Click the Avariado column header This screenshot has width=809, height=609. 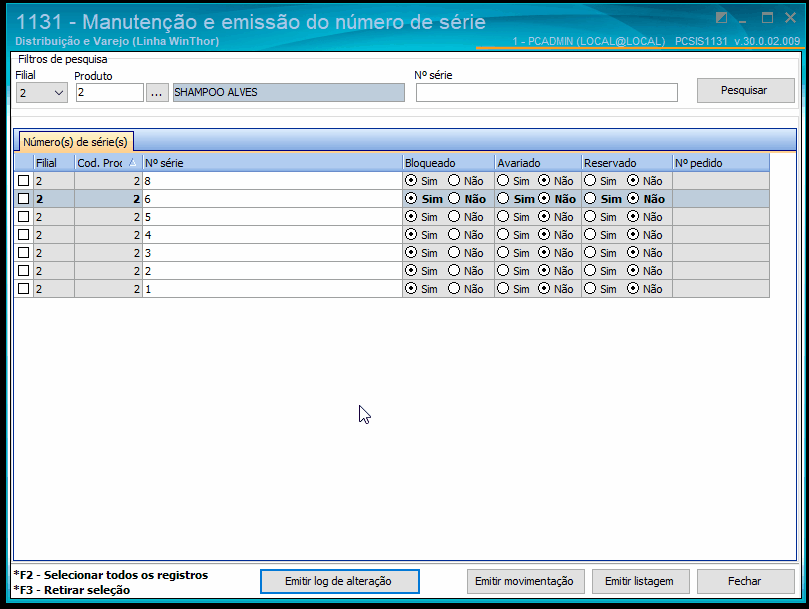[538, 163]
